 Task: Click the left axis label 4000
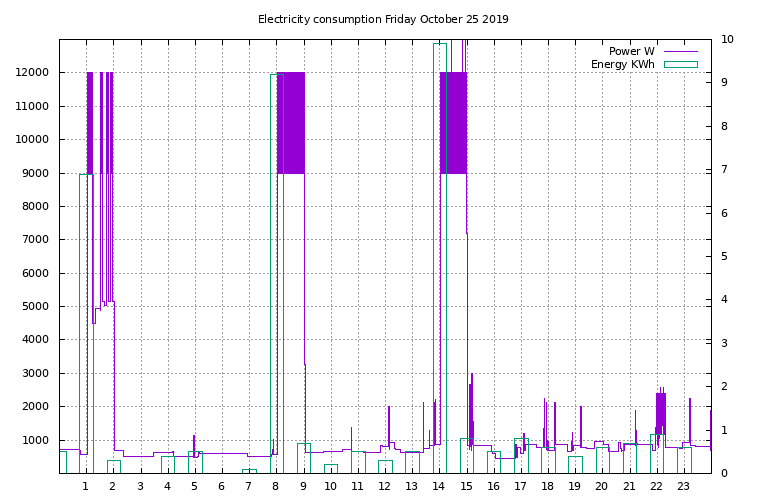coord(35,339)
